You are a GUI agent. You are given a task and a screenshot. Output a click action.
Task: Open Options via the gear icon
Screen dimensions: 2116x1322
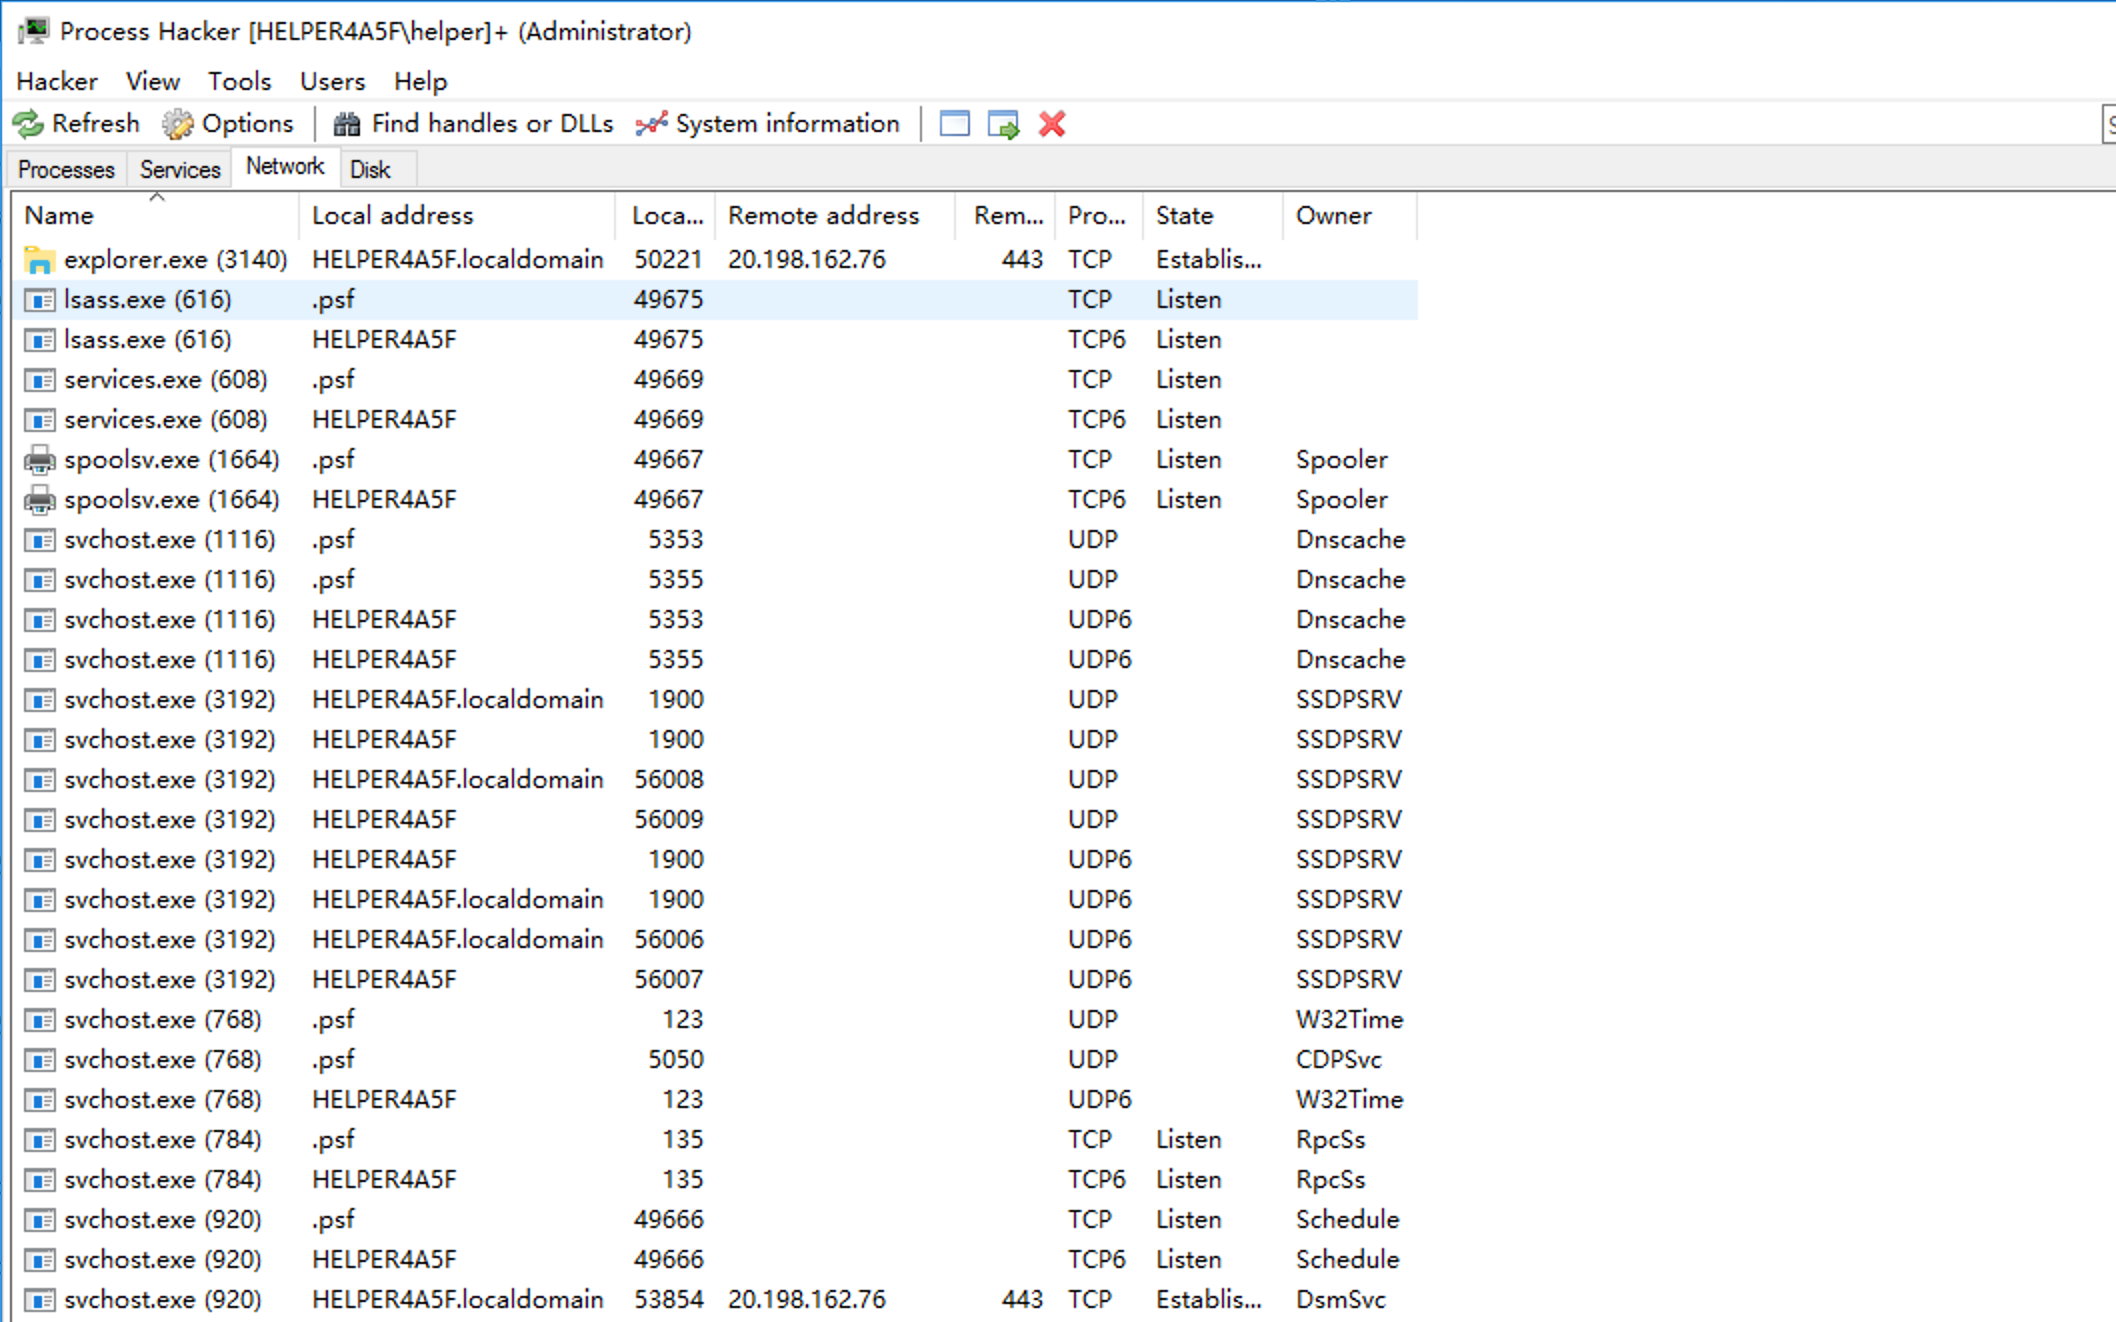[x=178, y=124]
